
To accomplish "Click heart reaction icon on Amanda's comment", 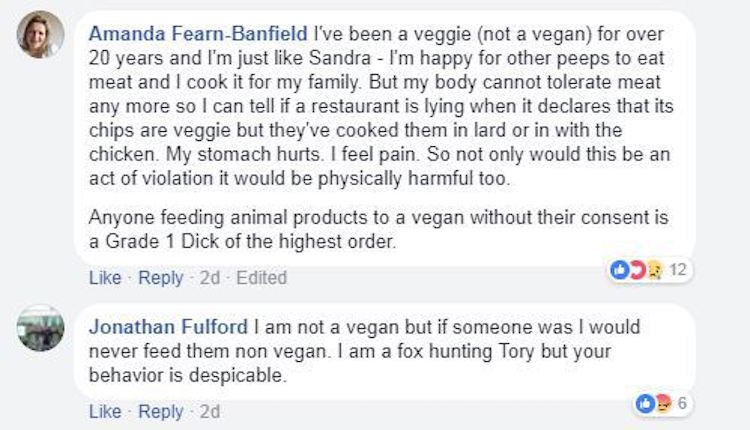I will coord(635,270).
